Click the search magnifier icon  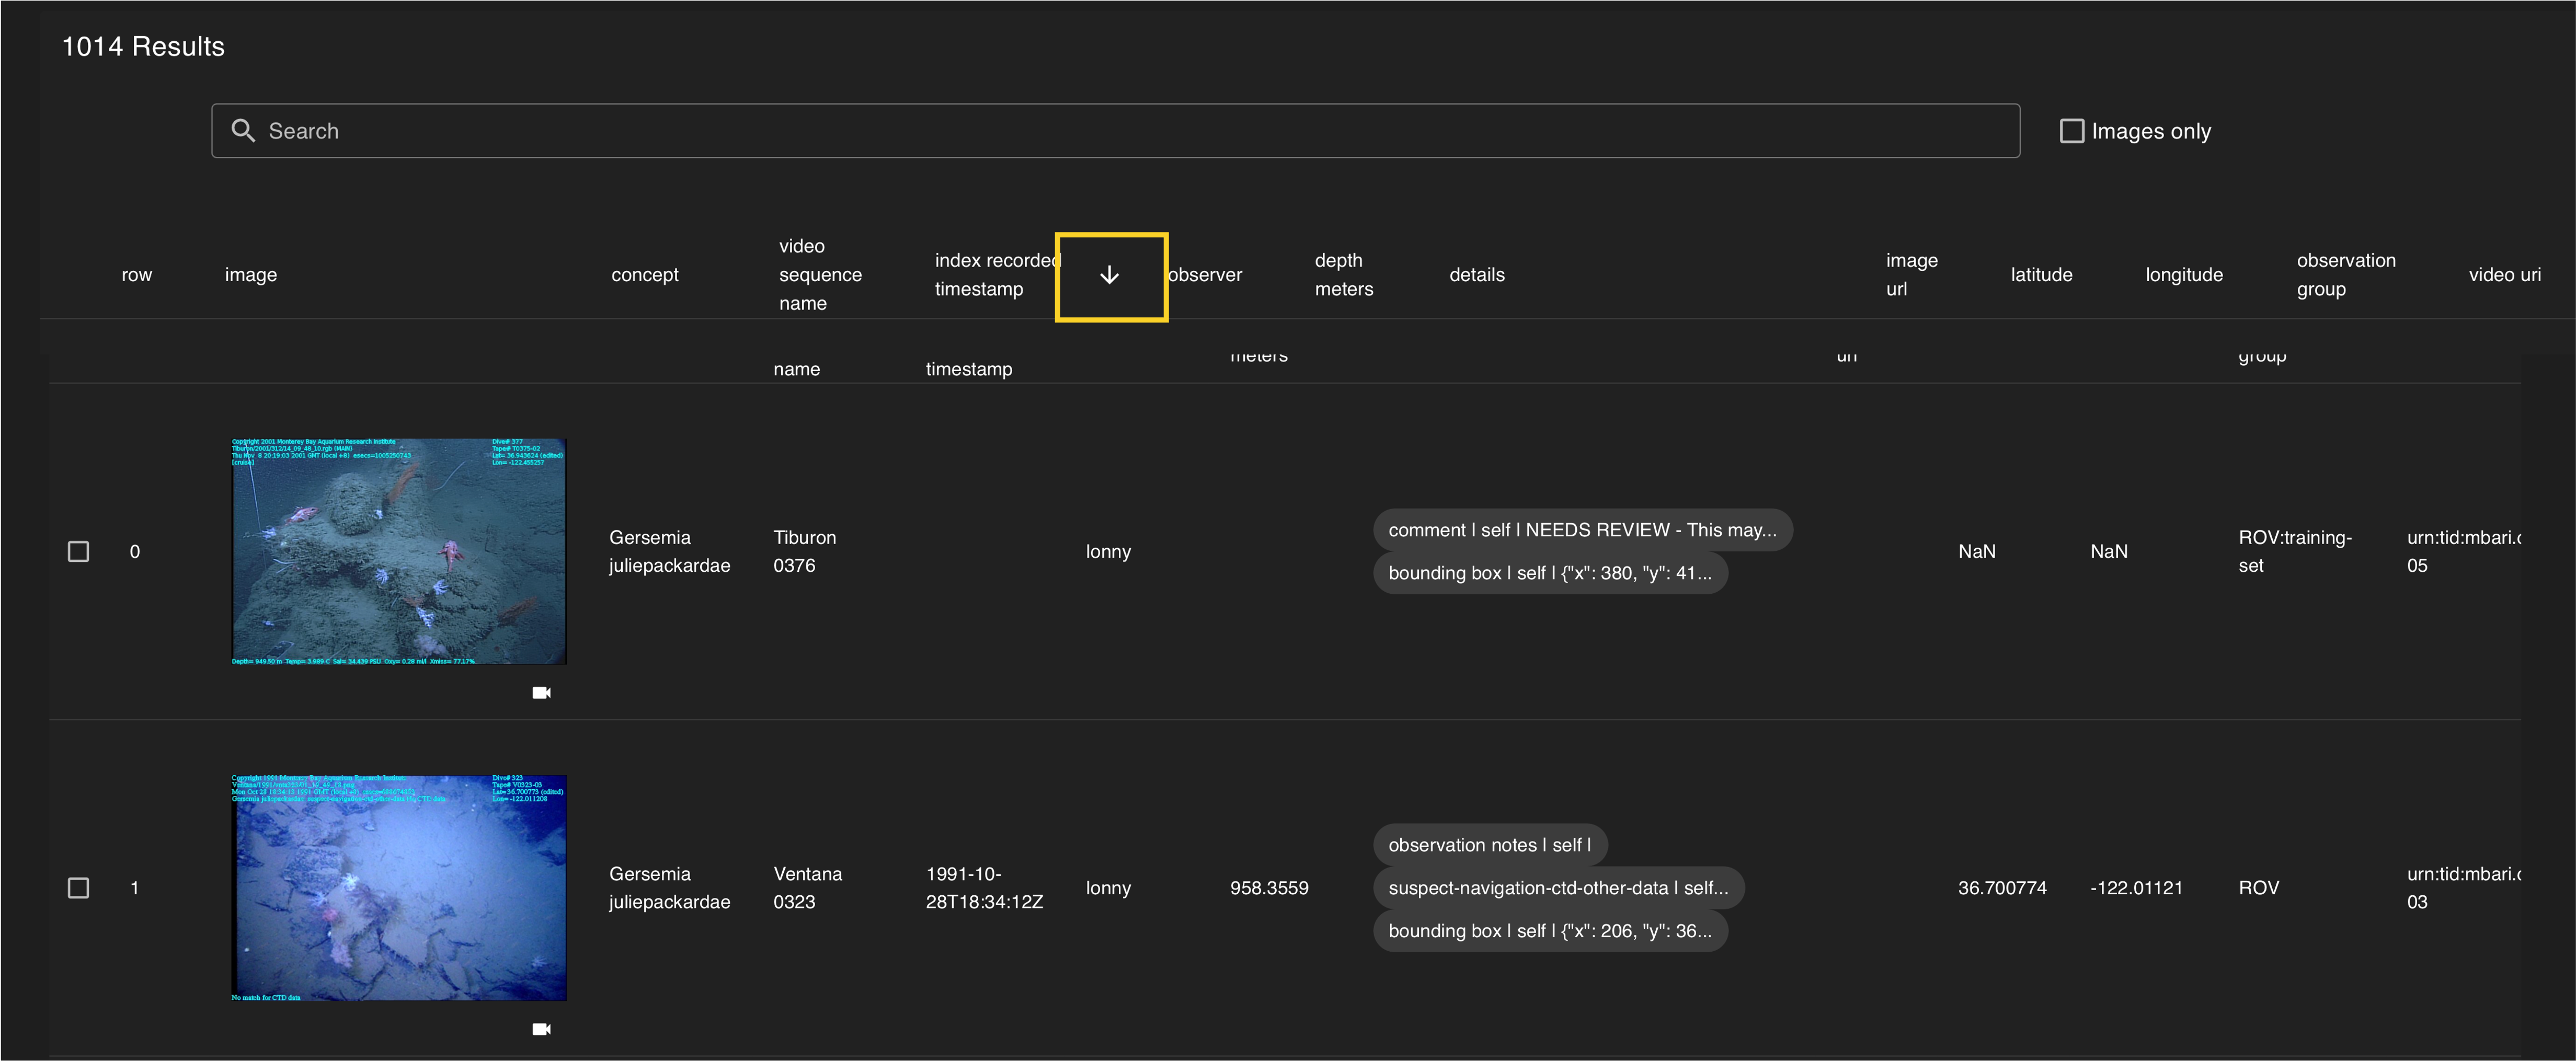(243, 131)
